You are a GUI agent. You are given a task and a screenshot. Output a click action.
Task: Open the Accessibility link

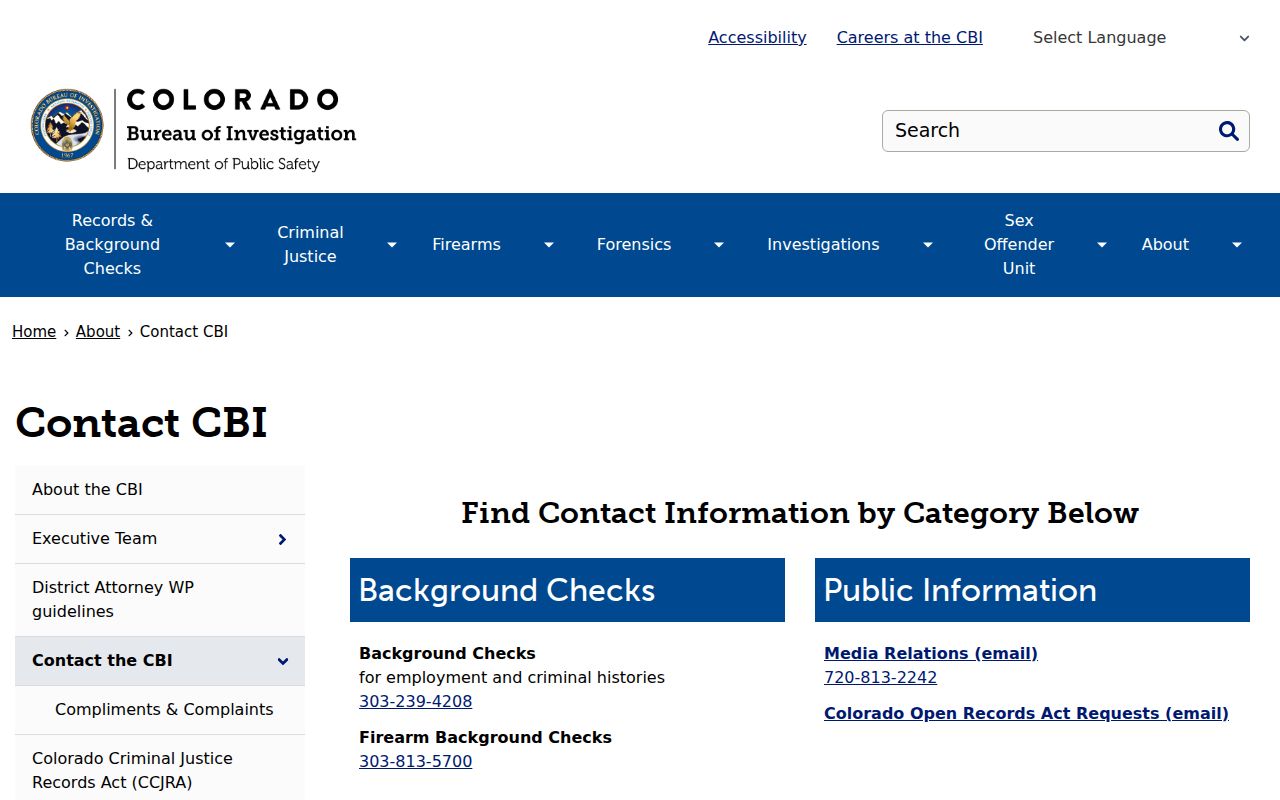[757, 38]
